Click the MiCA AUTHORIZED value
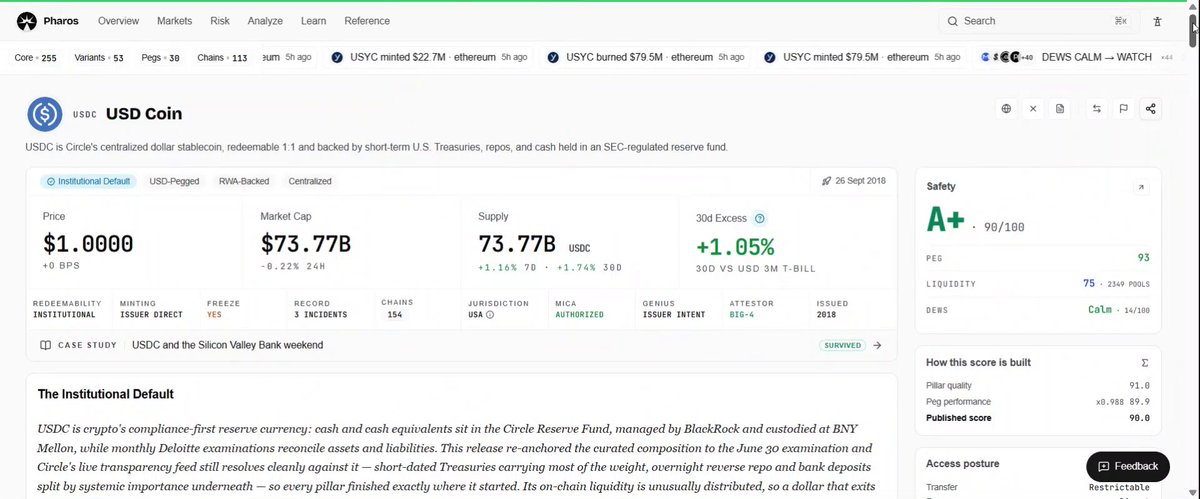1200x499 pixels. (x=579, y=314)
